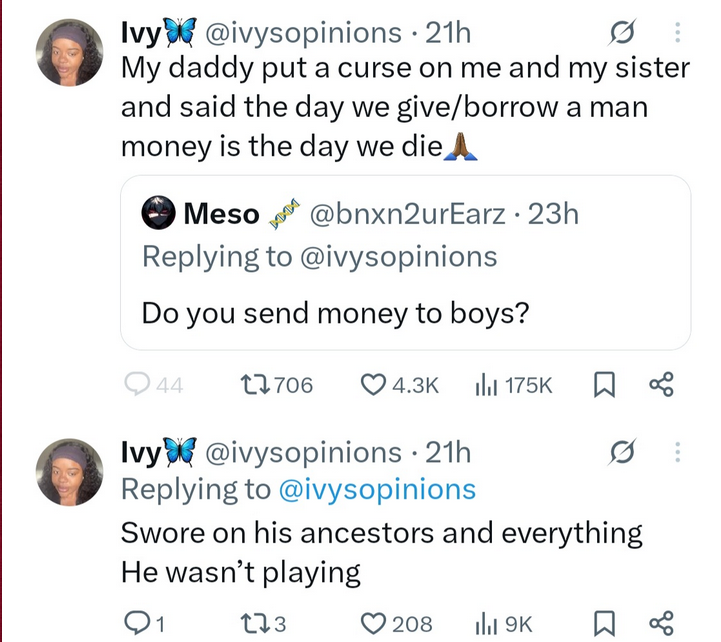Image resolution: width=721 pixels, height=642 pixels.
Task: View analytics showing 175K views
Action: point(485,385)
